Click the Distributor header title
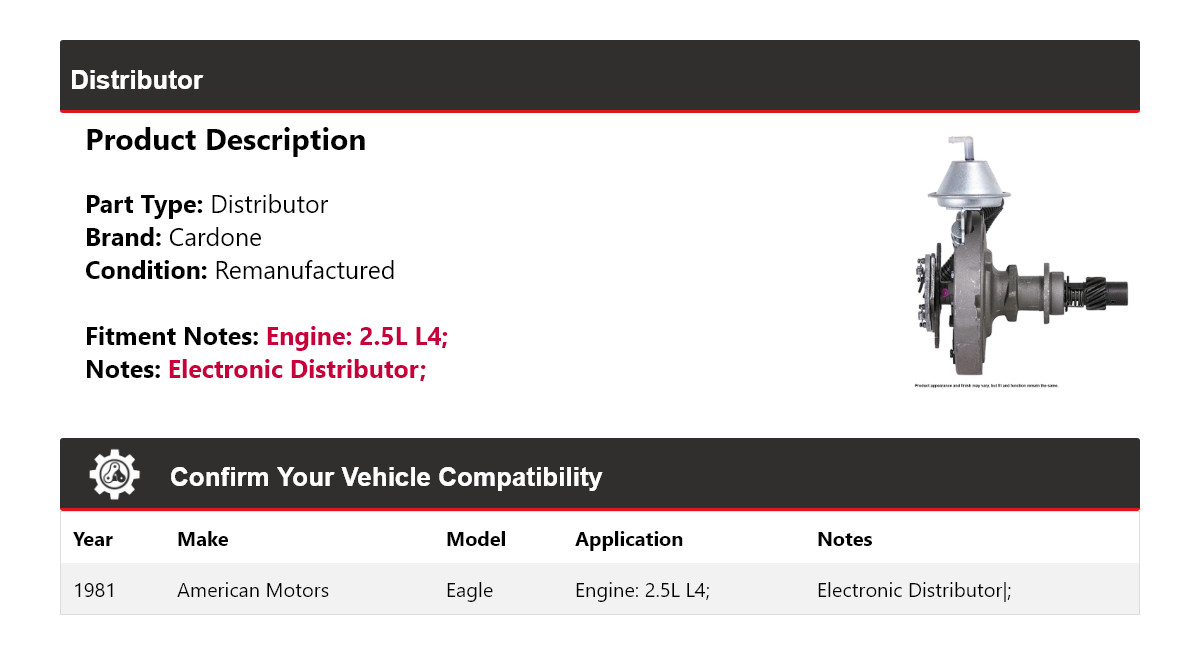The image size is (1200, 655). 137,80
